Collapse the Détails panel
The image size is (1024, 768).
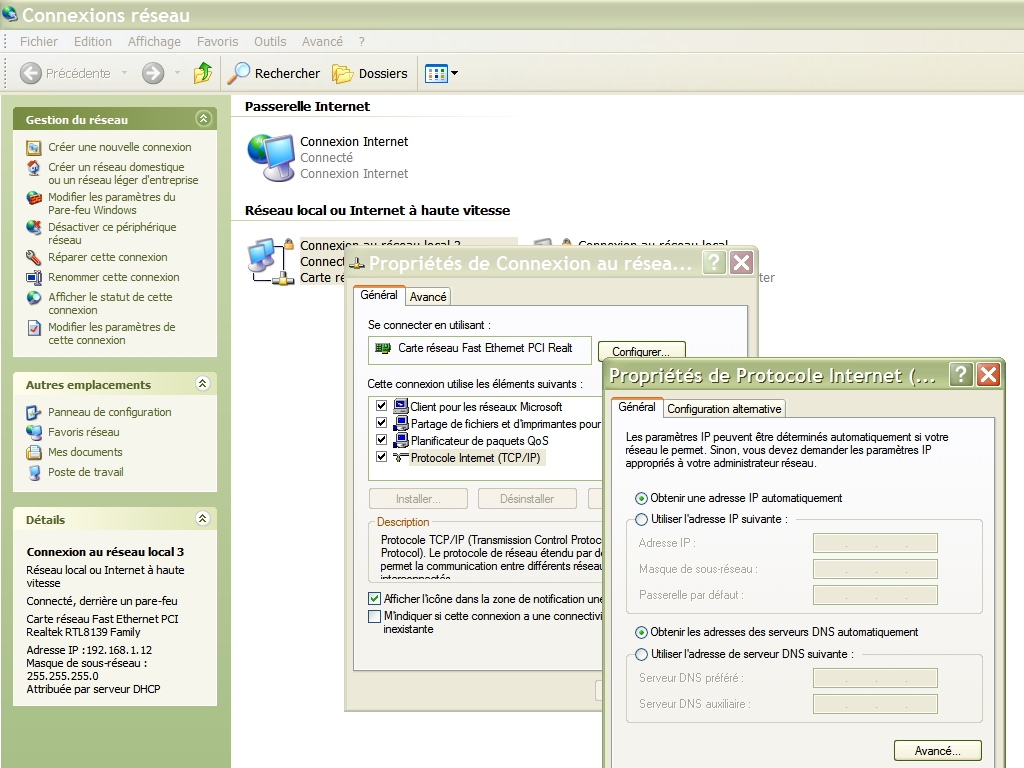click(x=203, y=519)
